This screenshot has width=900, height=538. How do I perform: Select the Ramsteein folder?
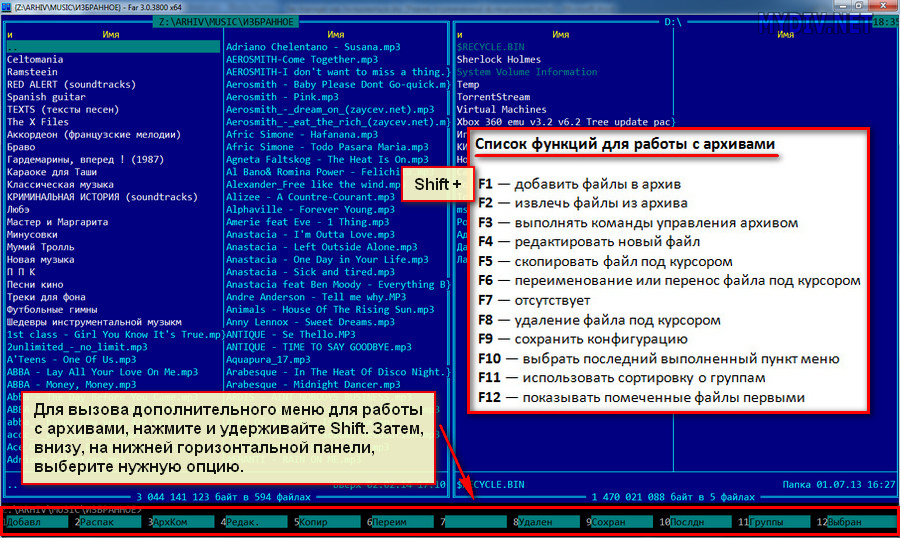click(32, 72)
